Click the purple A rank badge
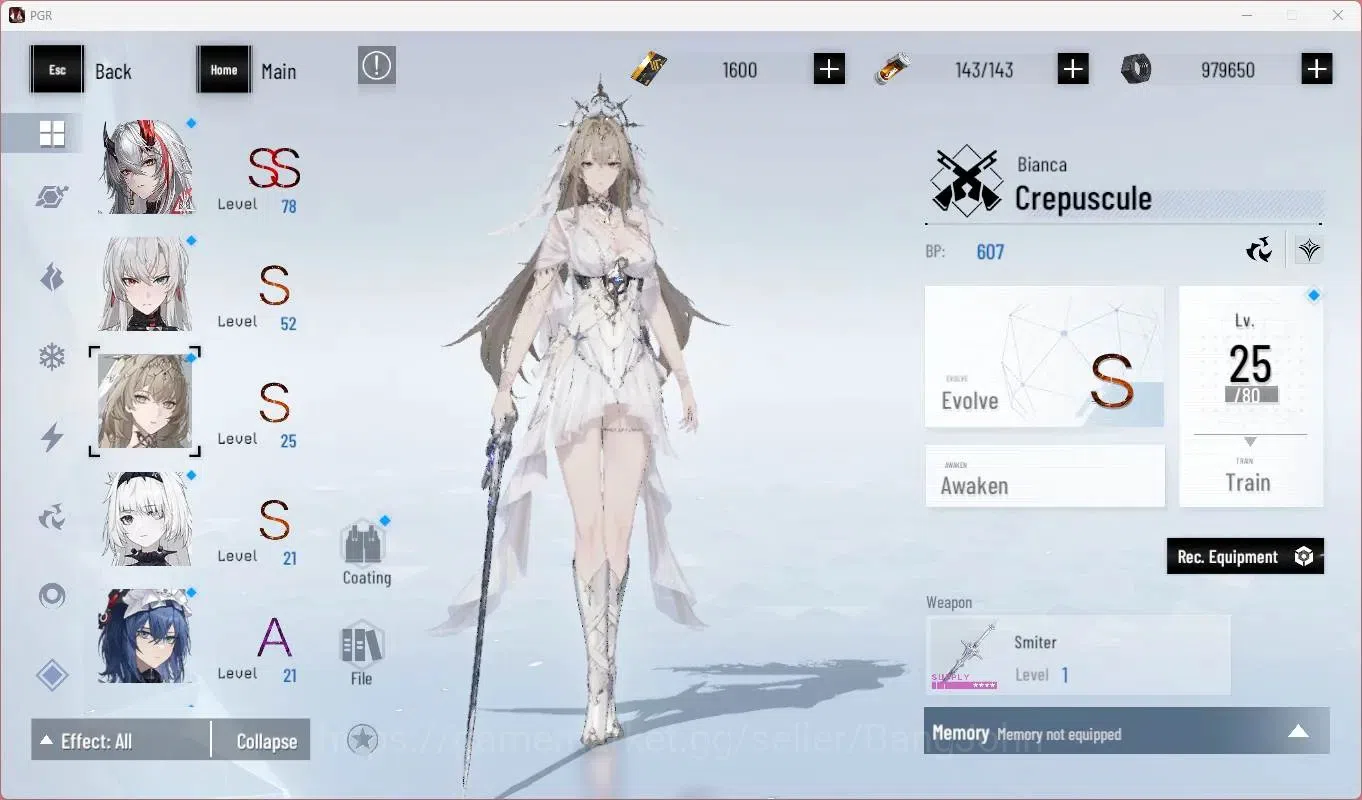The image size is (1362, 800). 274,637
